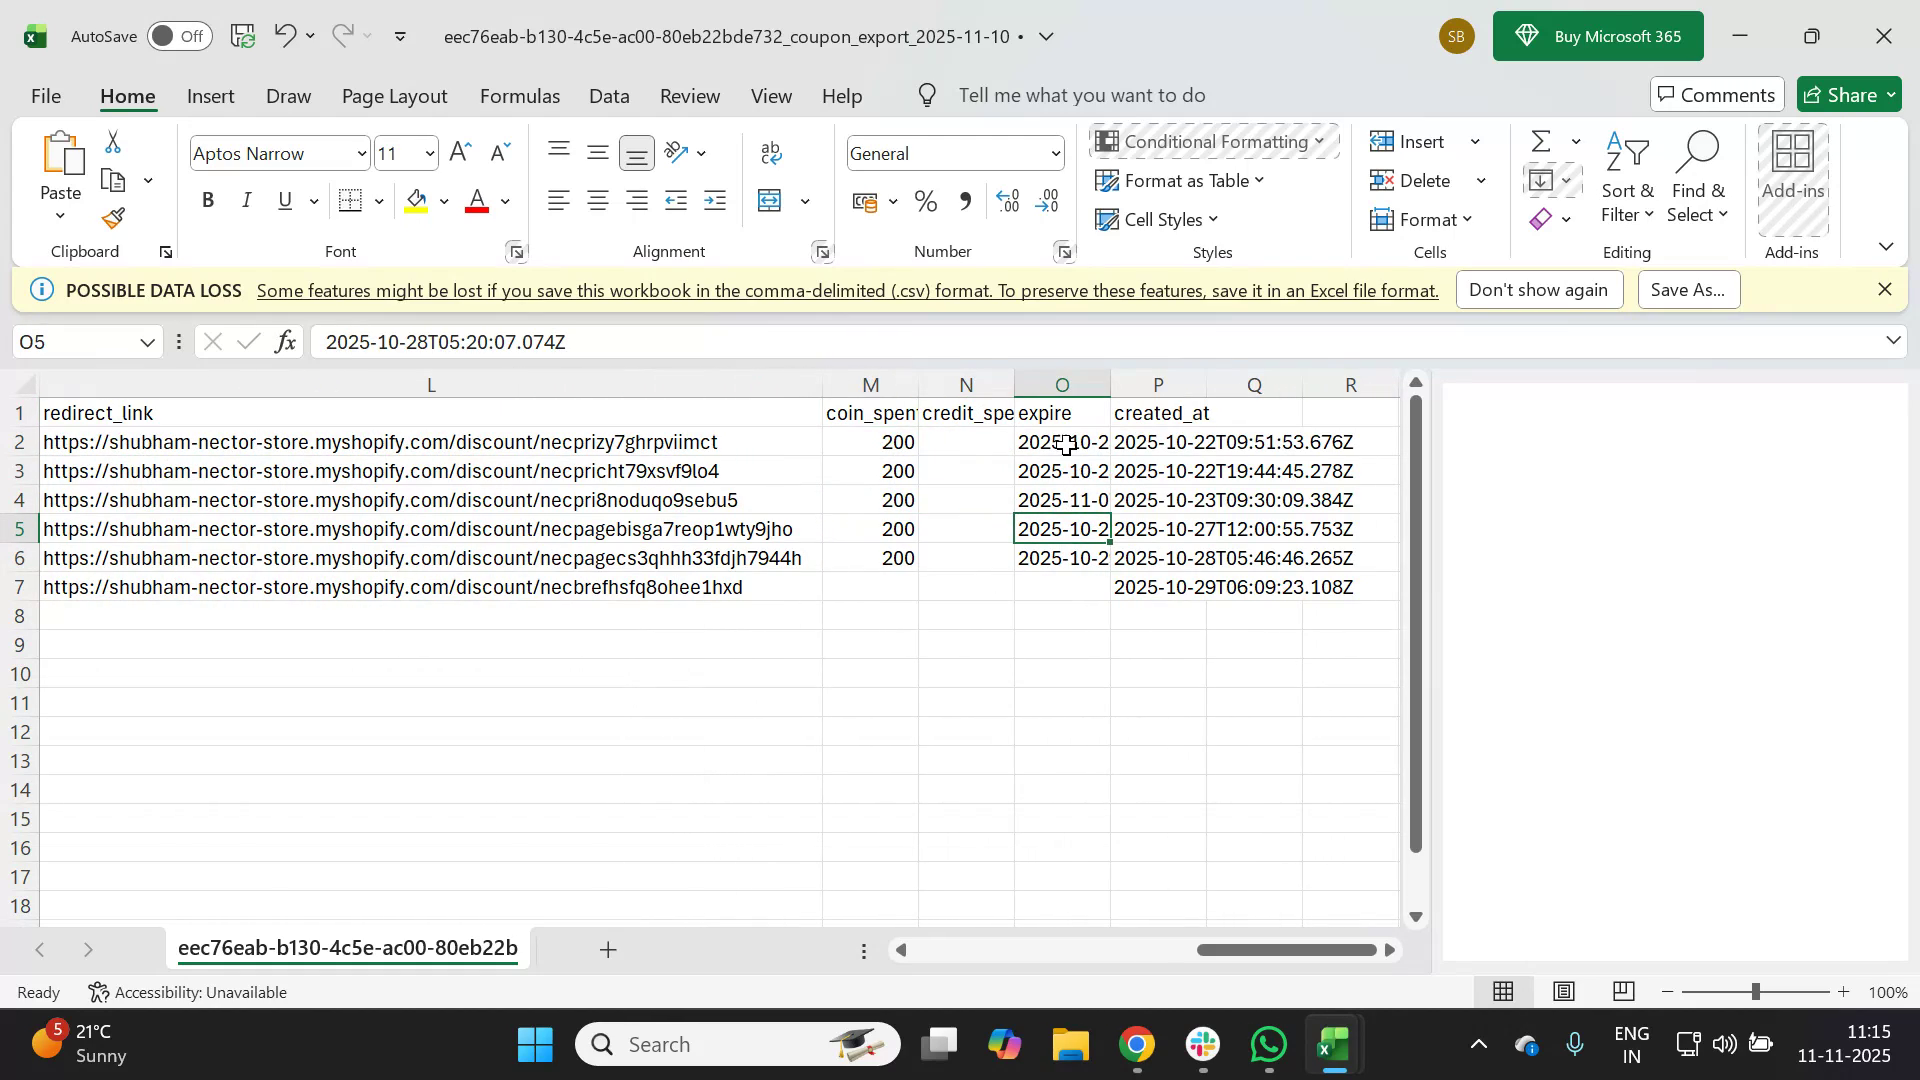Open Conditional Formatting options

[1213, 141]
